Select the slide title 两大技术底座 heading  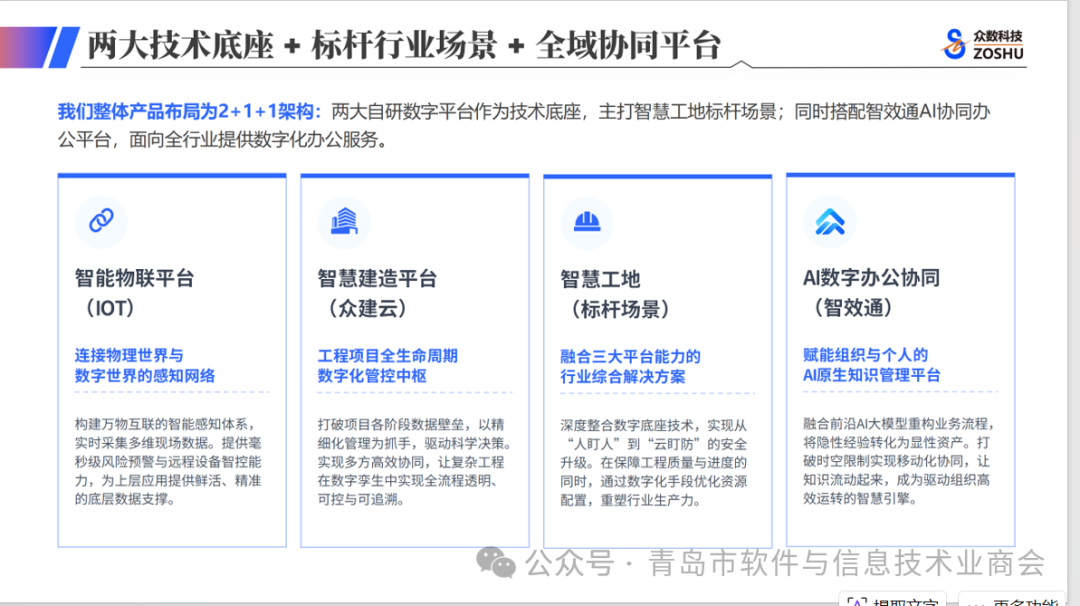pos(404,45)
